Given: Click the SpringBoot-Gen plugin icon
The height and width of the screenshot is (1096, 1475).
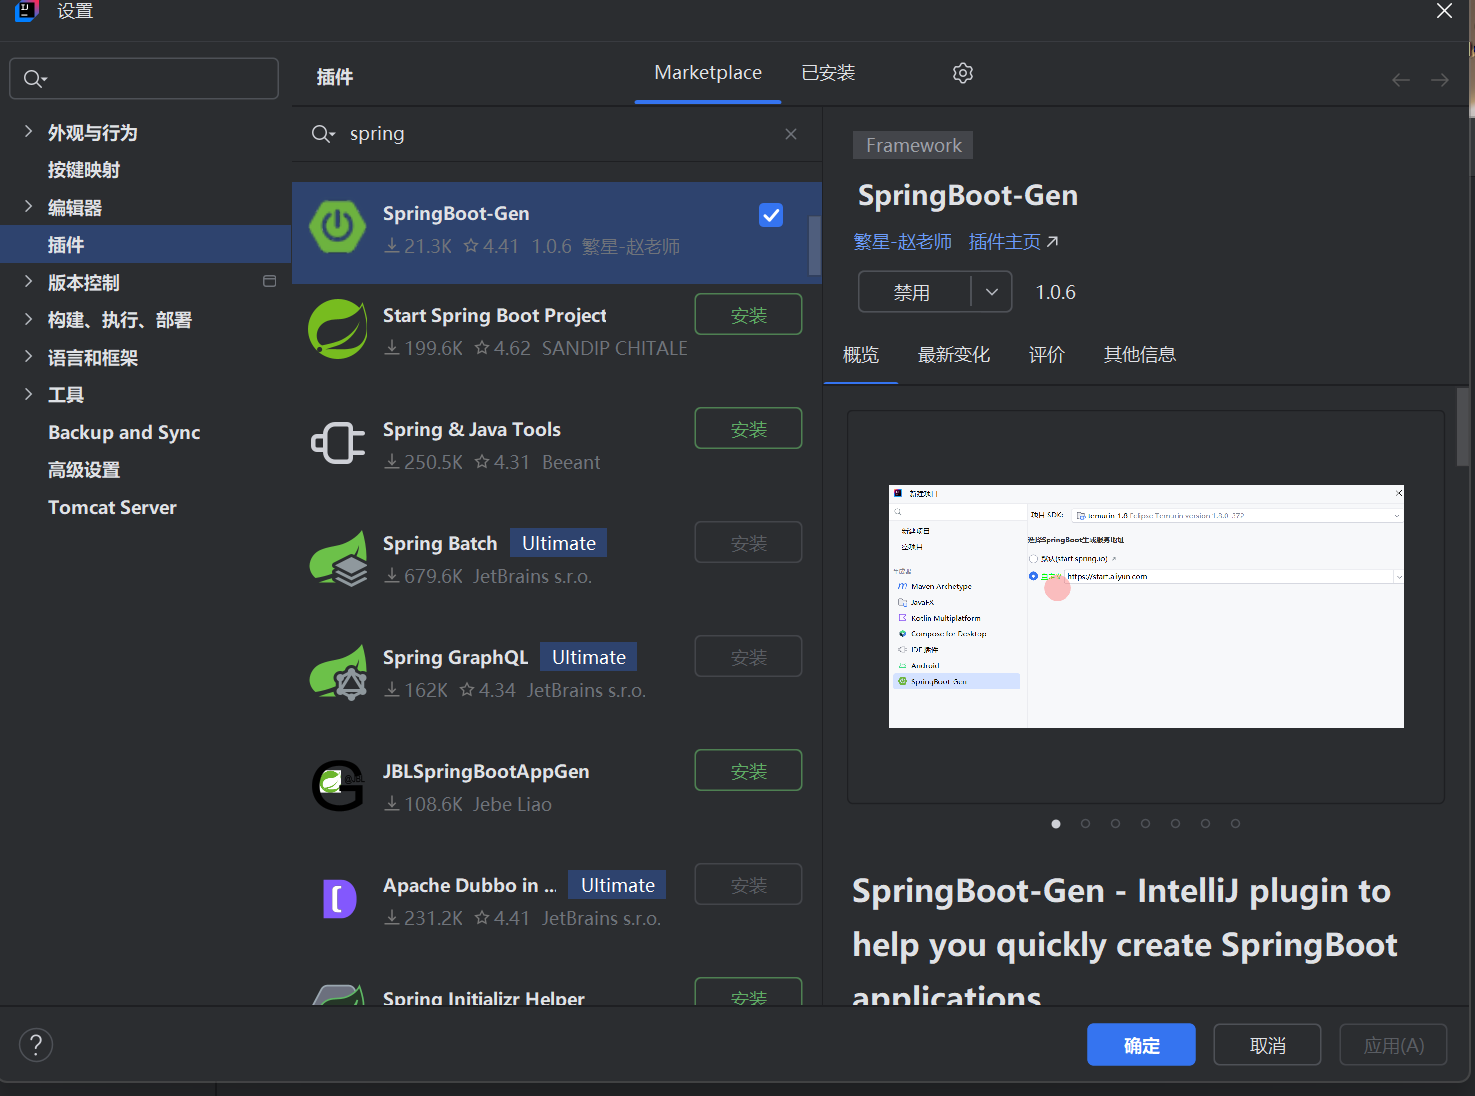Looking at the screenshot, I should [338, 227].
